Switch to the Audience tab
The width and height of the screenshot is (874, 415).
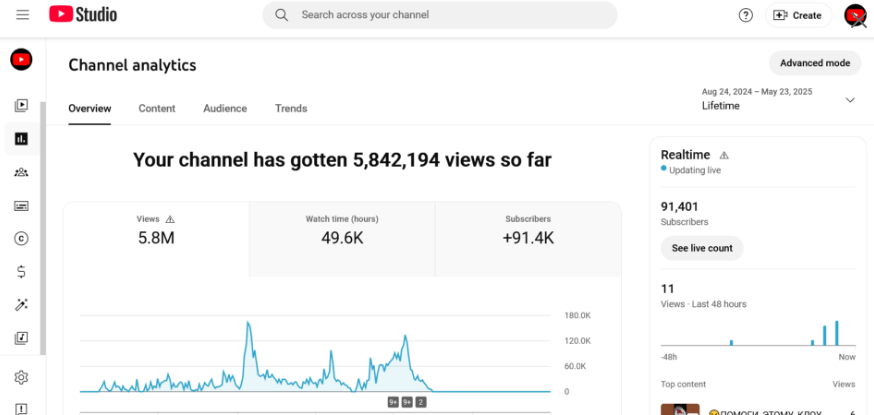225,109
